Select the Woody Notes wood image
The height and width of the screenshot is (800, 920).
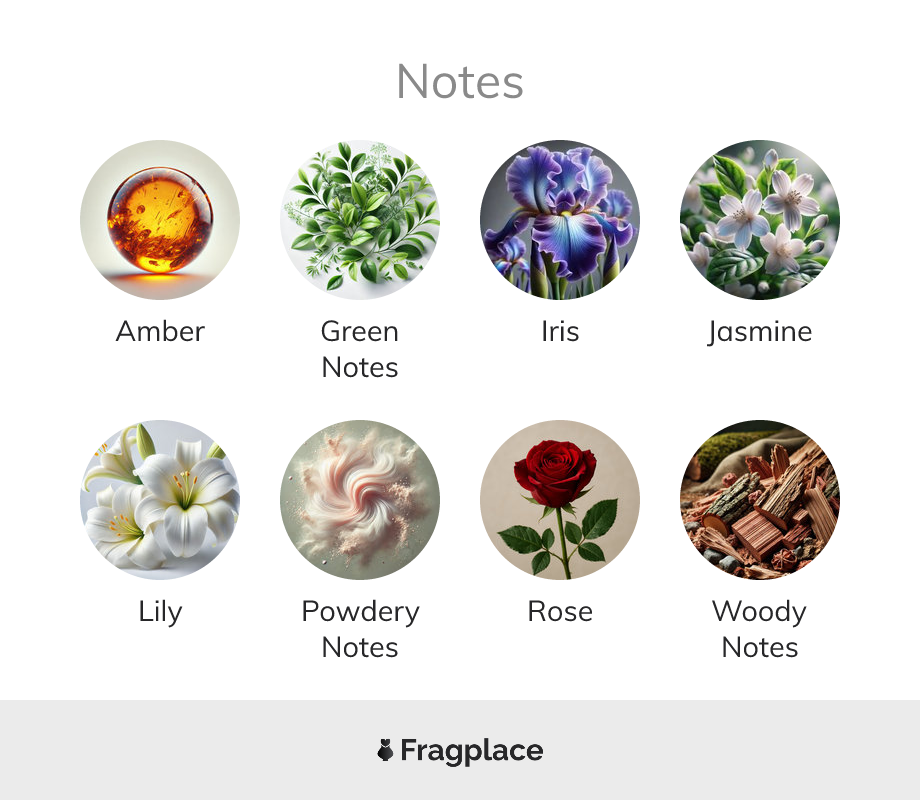coord(760,499)
